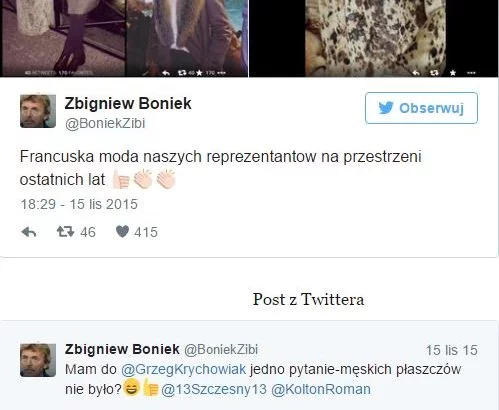Open the 15 lis 15 date link

click(452, 350)
